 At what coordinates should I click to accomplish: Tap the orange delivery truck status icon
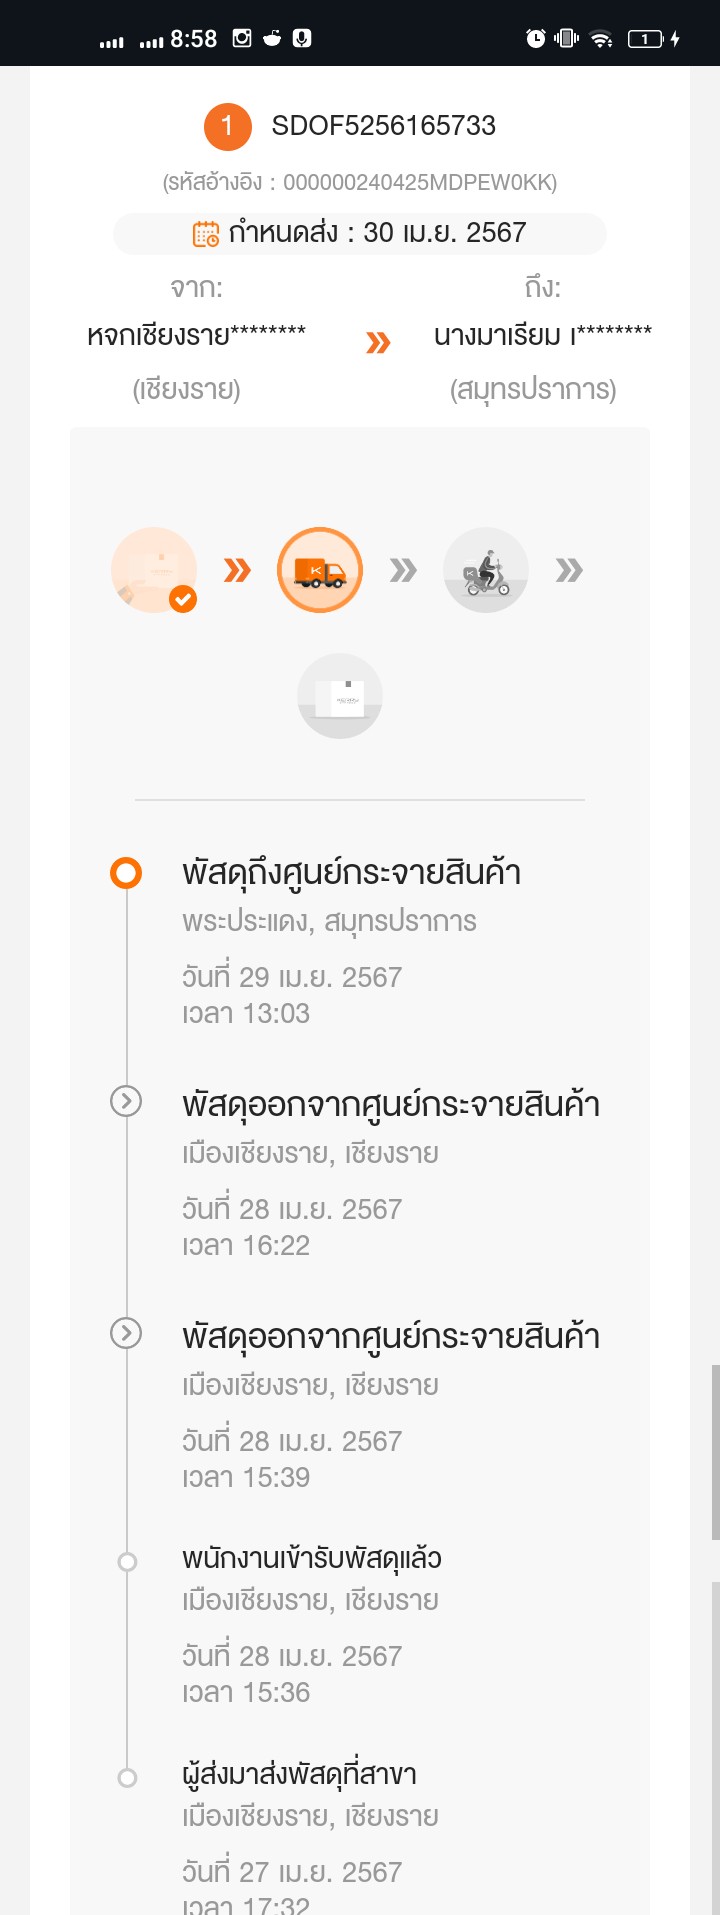pos(320,570)
